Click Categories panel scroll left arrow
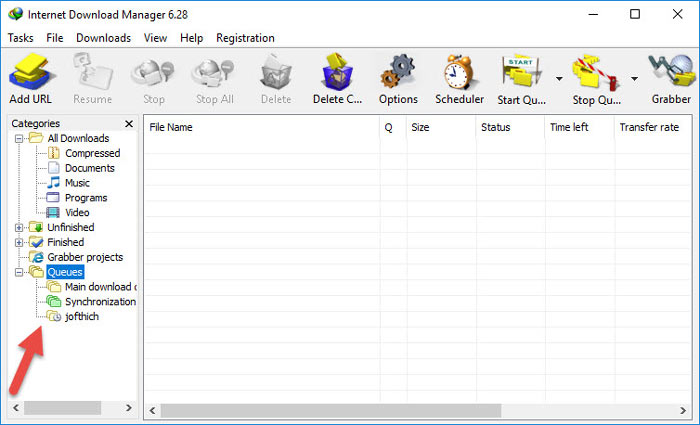This screenshot has width=700, height=425. (x=16, y=408)
